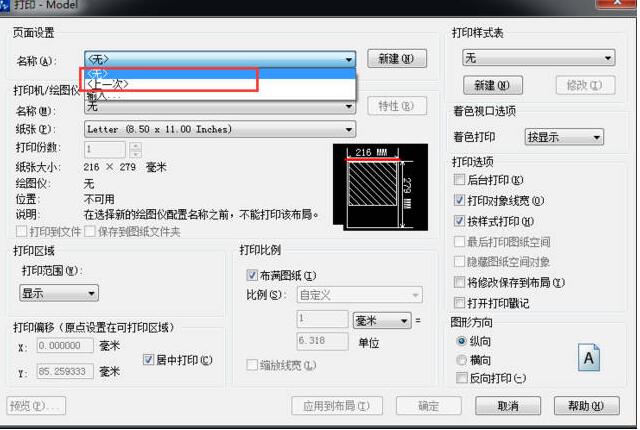Click the paper preview thumbnail
Viewport: 640px width, 430px height.
click(x=380, y=187)
